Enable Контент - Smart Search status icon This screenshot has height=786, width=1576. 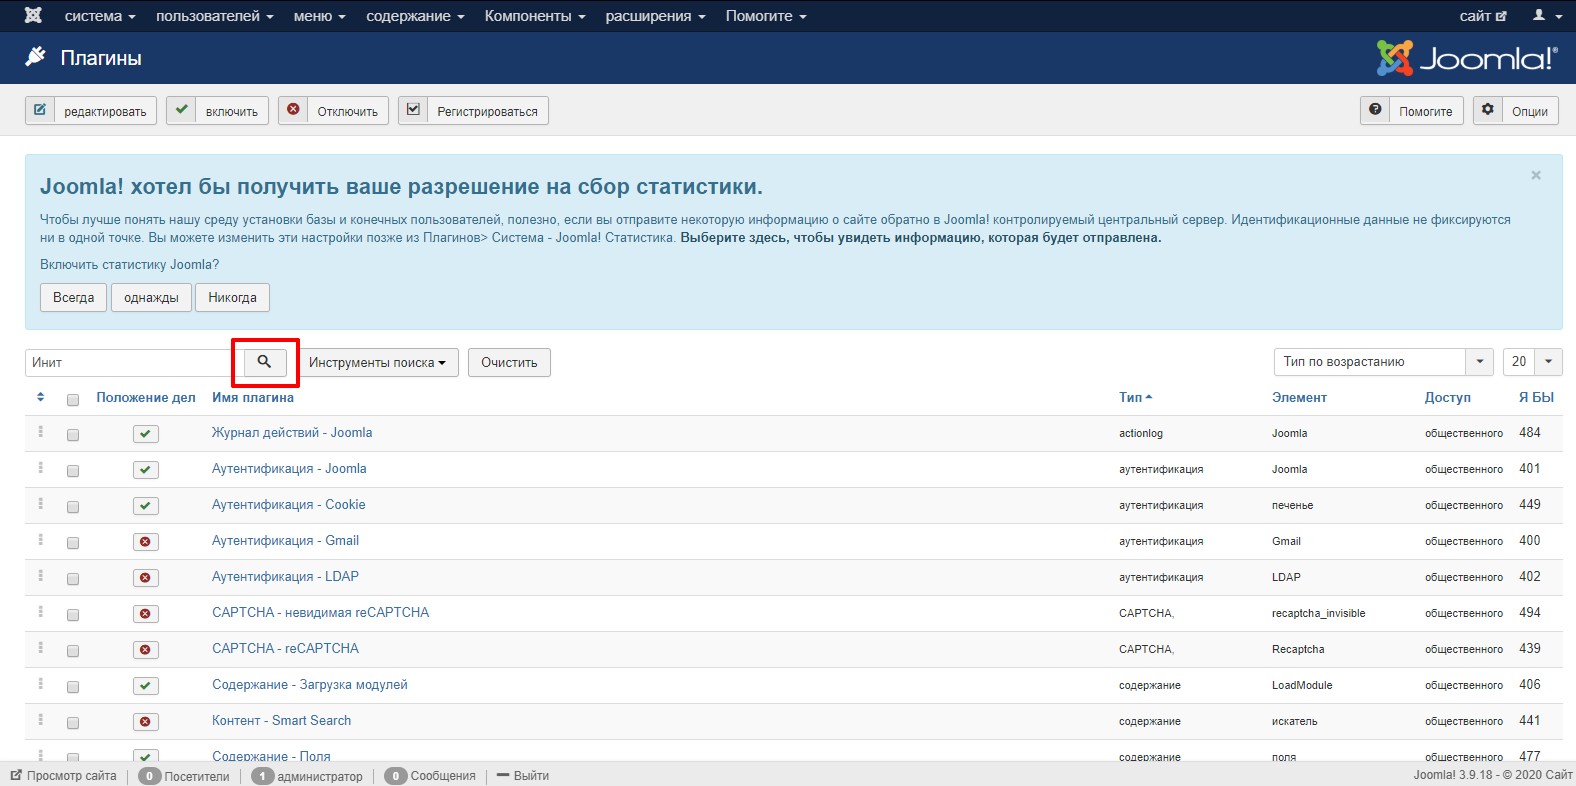pyautogui.click(x=146, y=722)
